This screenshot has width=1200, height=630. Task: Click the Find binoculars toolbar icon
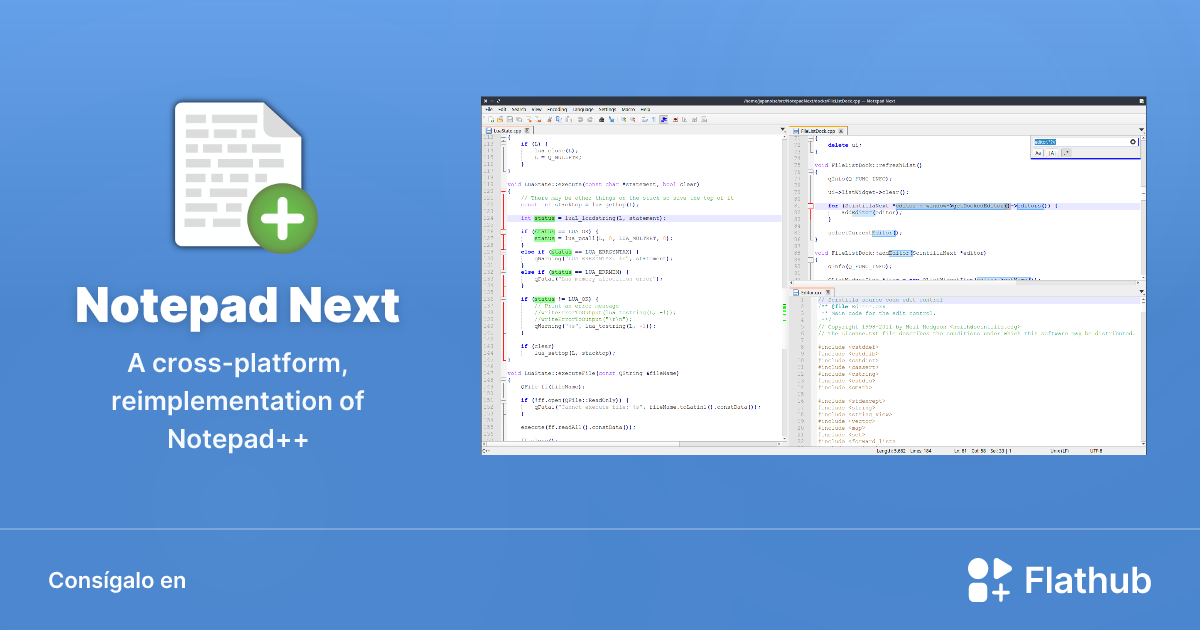tap(600, 119)
